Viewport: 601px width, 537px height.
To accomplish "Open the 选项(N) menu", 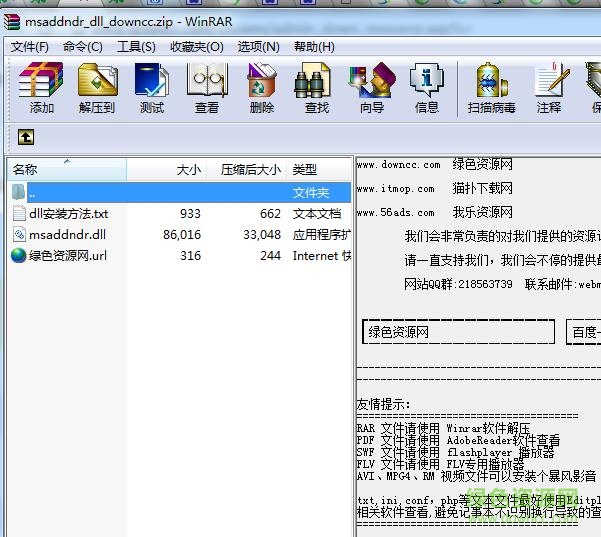I will 258,46.
